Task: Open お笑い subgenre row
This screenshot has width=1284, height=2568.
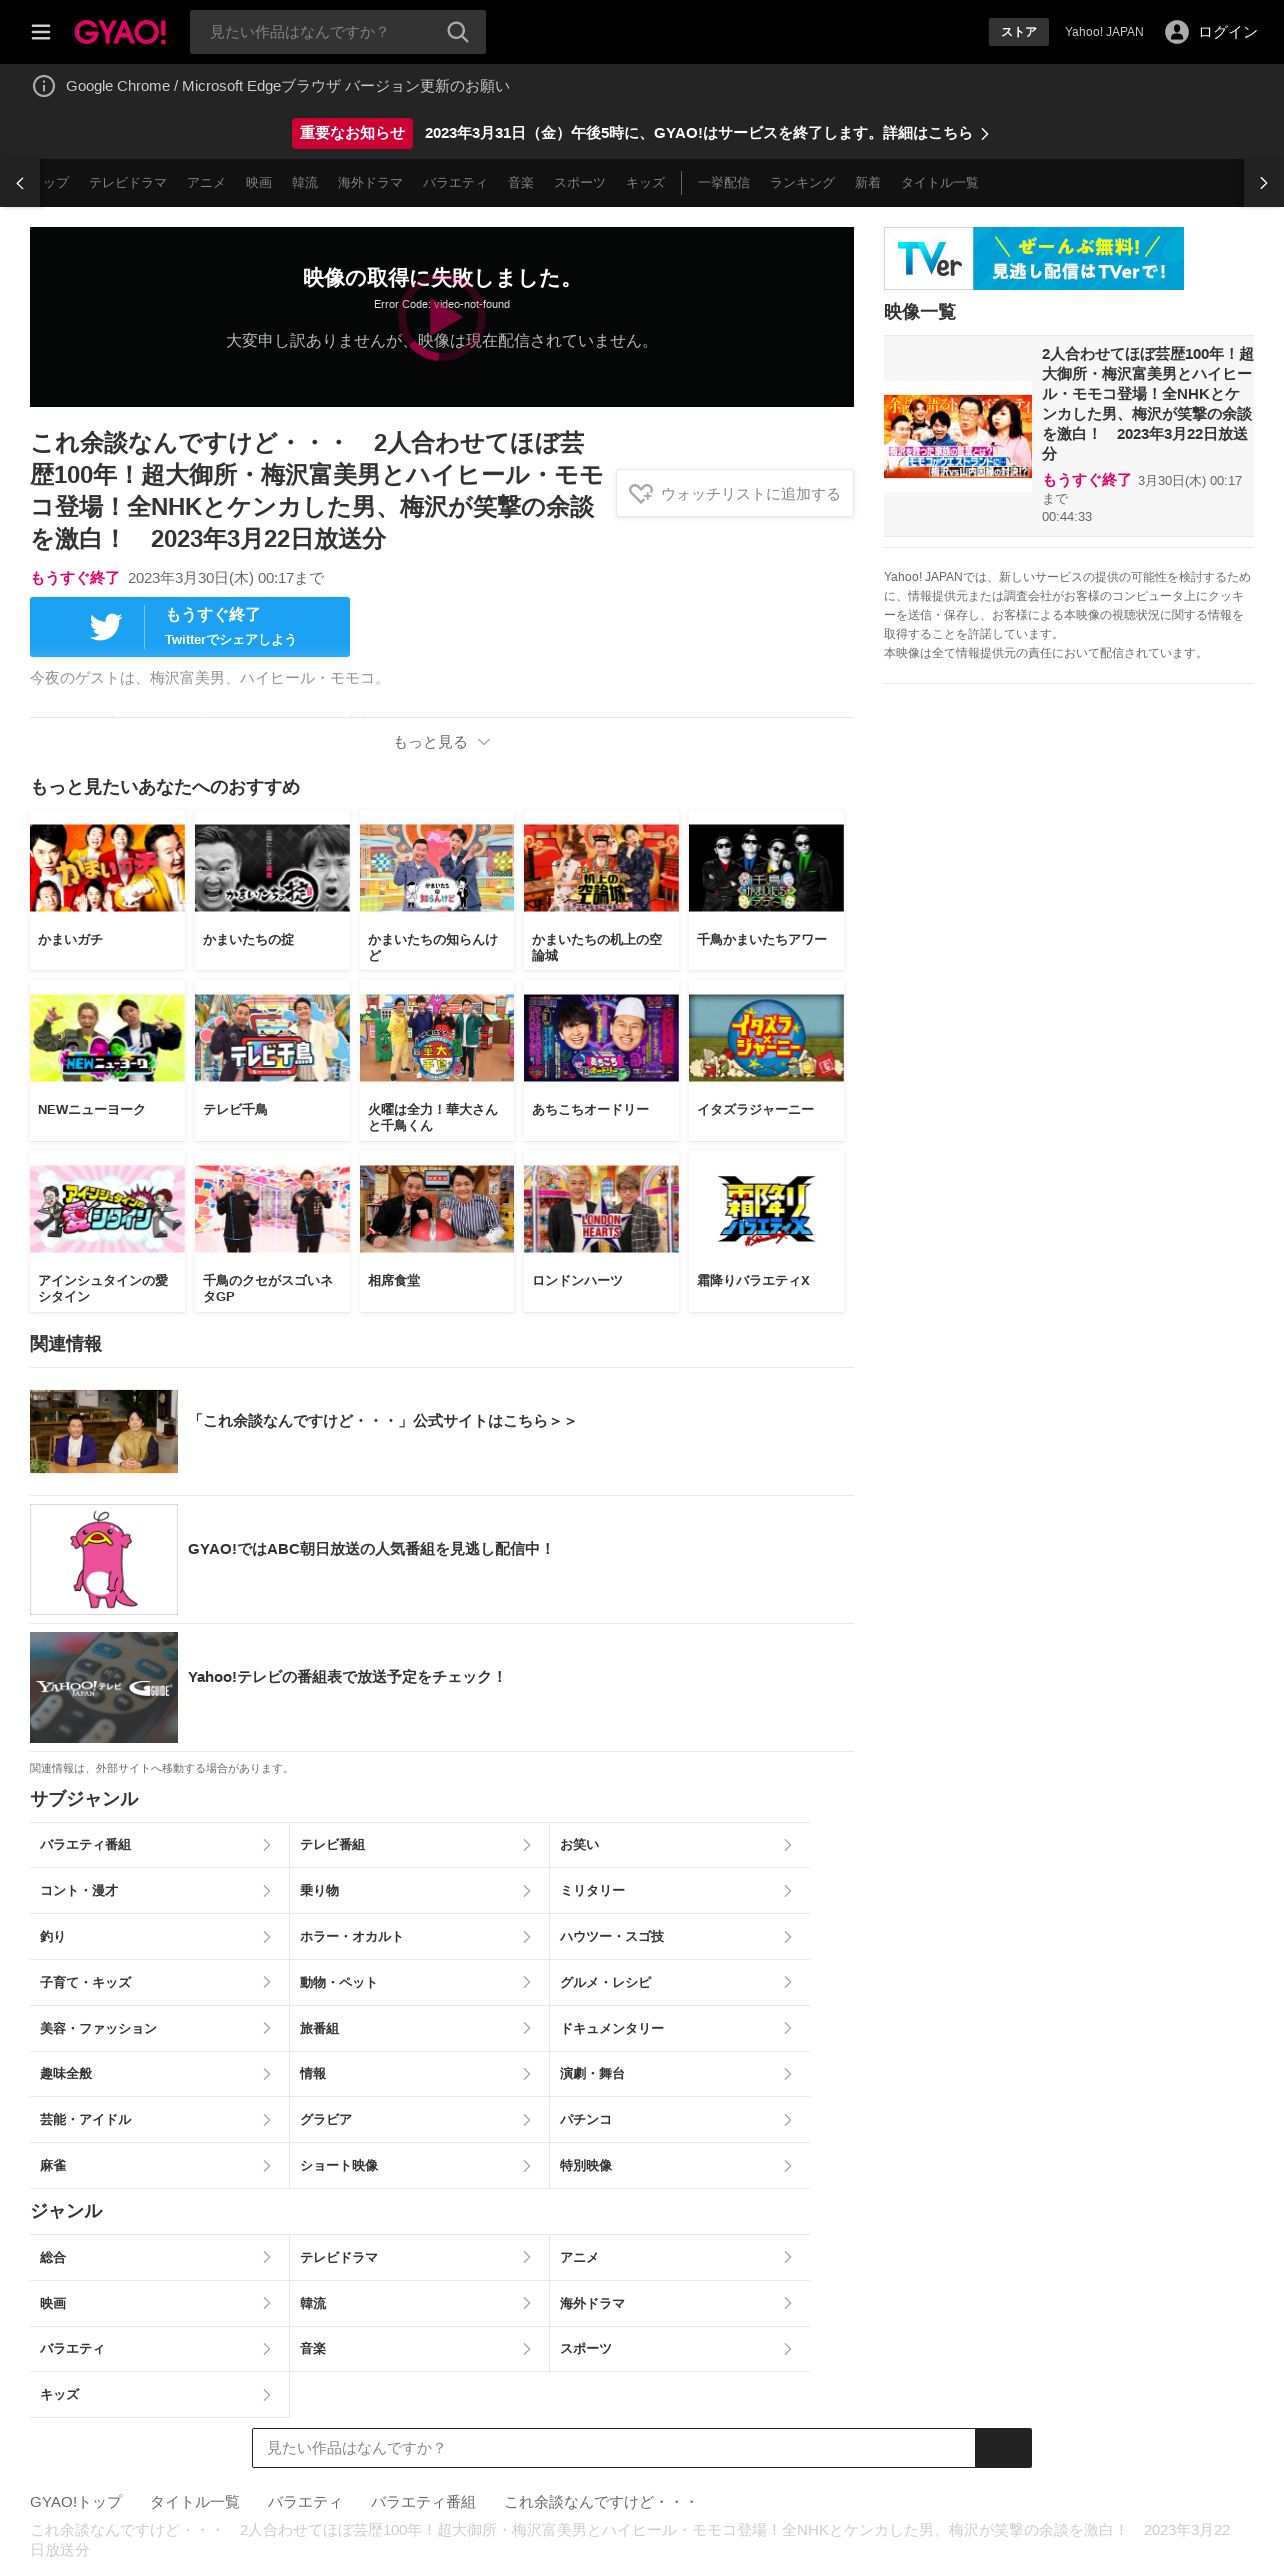Action: [679, 1845]
